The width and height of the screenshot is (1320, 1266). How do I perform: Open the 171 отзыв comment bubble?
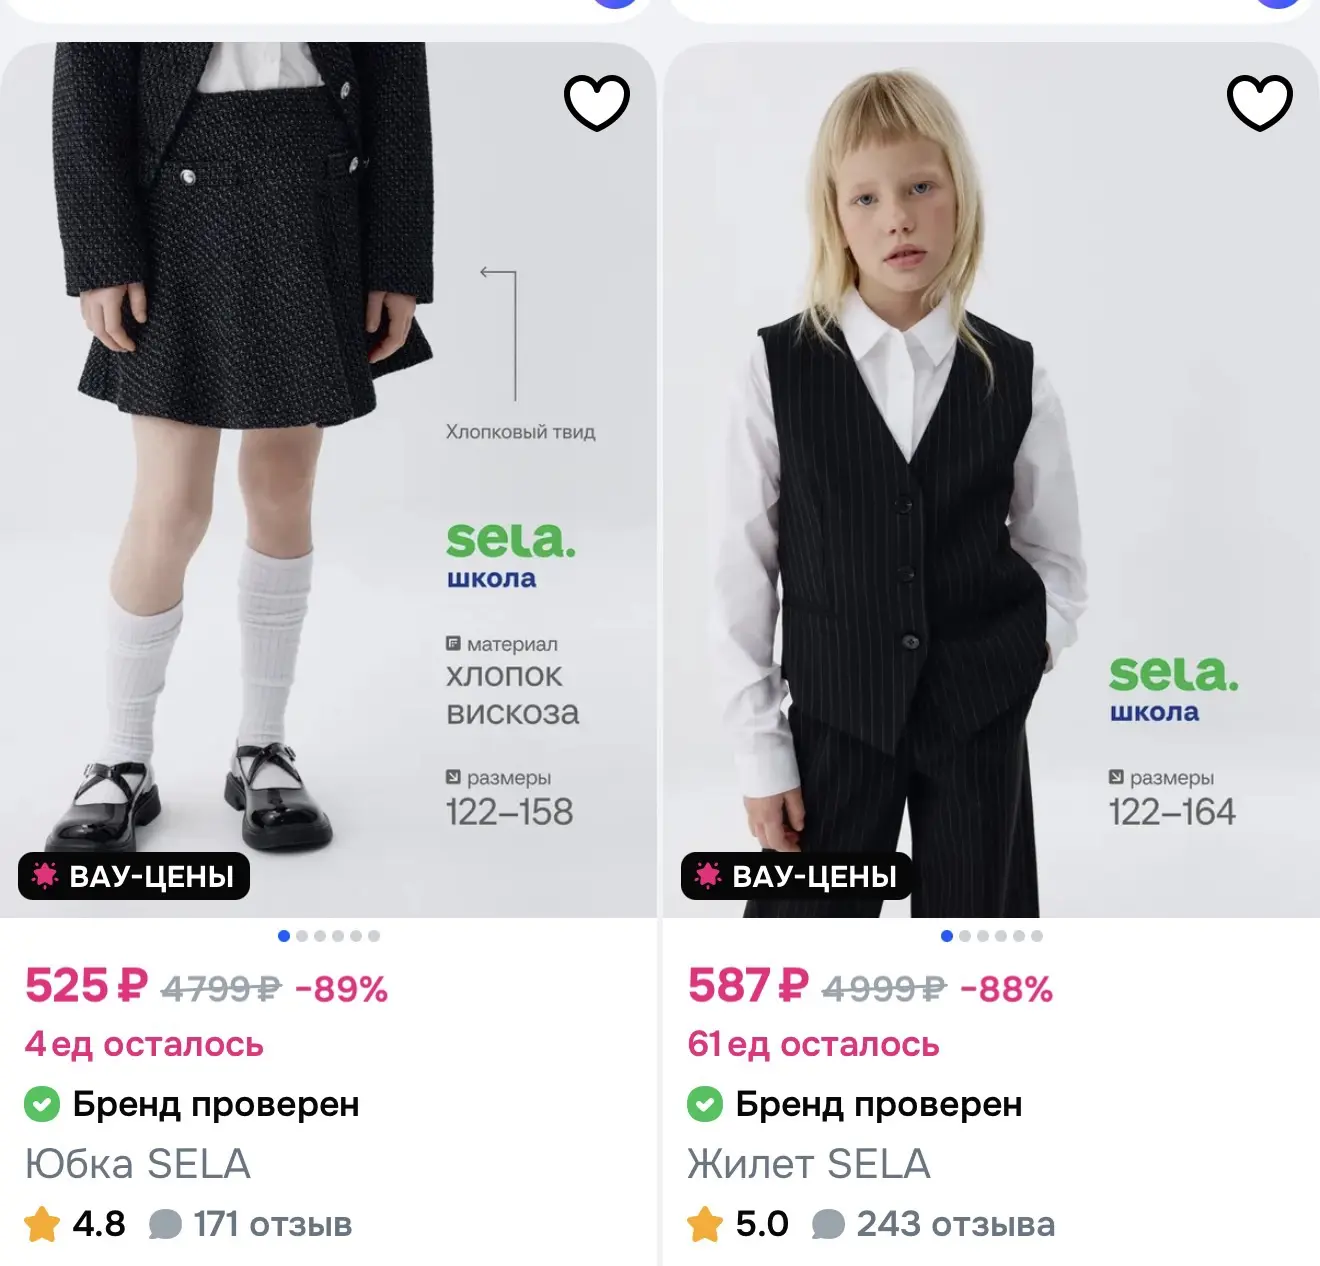click(x=165, y=1225)
